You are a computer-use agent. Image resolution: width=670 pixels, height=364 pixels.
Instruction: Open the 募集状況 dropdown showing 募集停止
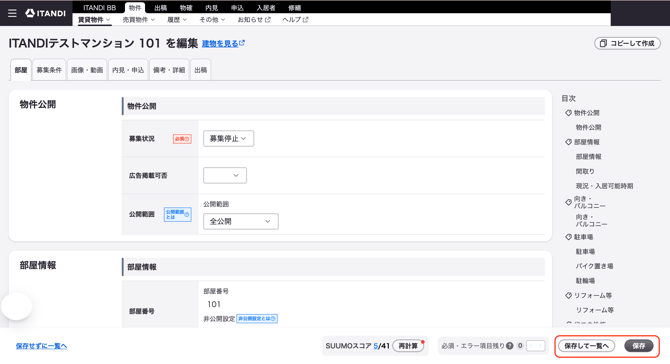click(228, 138)
